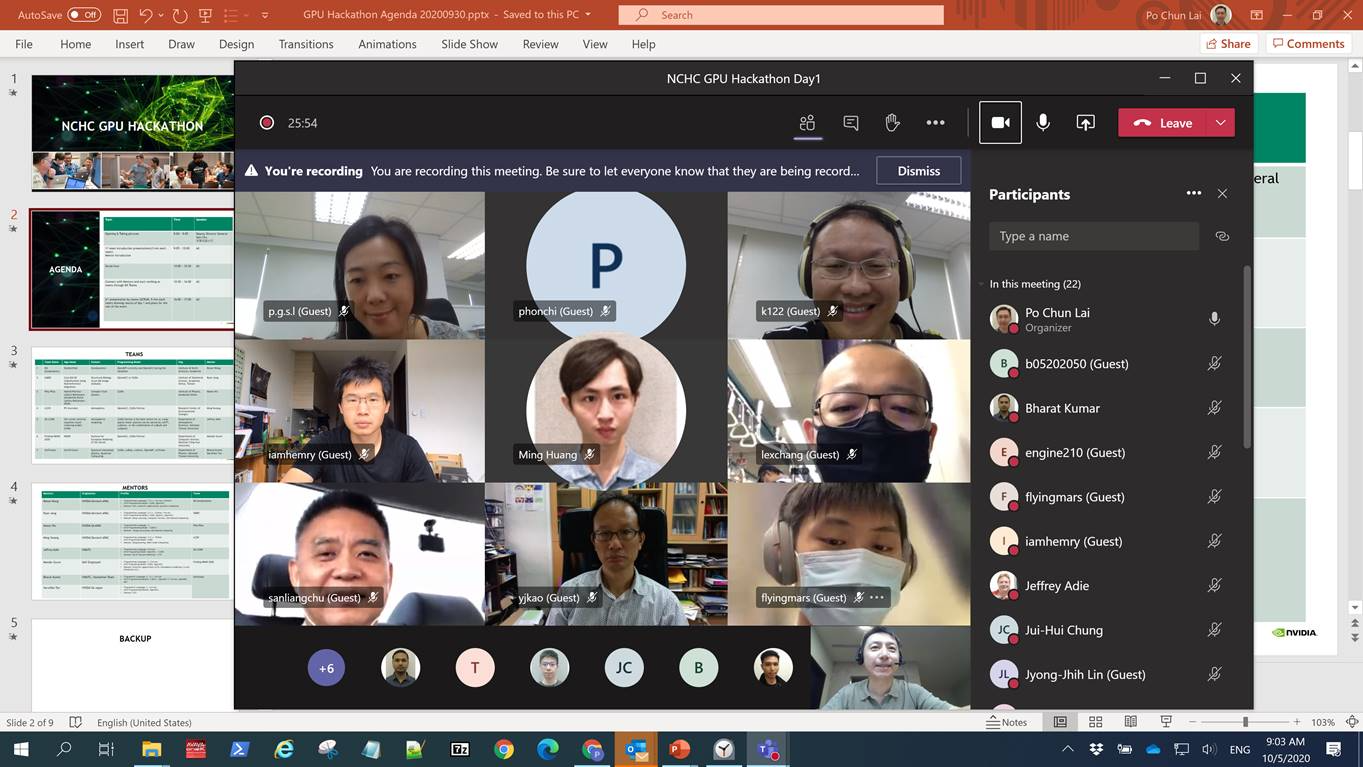1363x767 pixels.
Task: Open Dropbox tray icon
Action: [x=1097, y=749]
